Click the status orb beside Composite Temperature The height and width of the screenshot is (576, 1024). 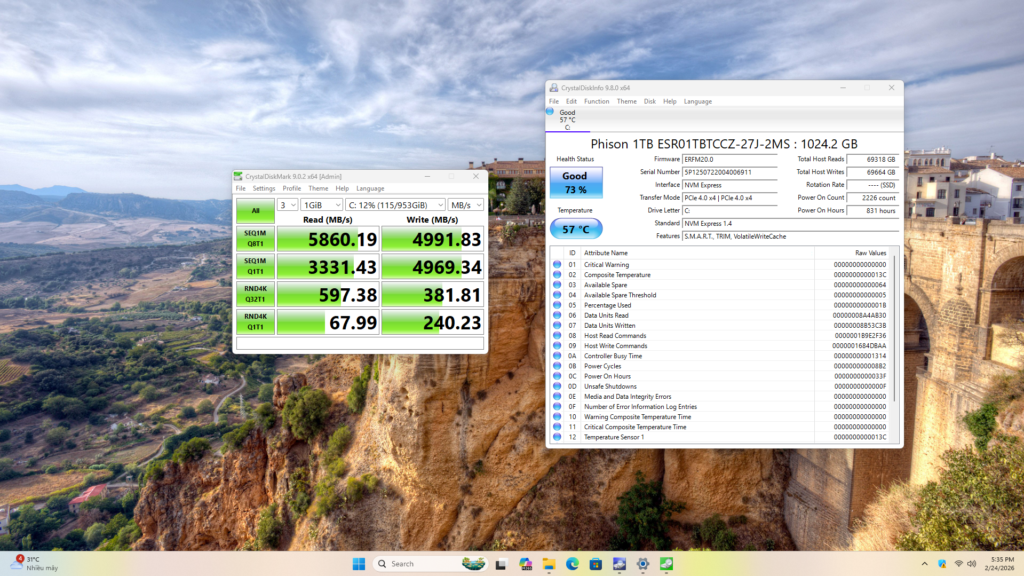(x=557, y=274)
